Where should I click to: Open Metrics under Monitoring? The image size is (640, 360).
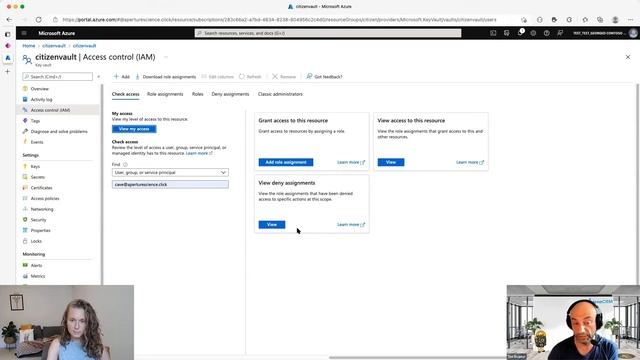38,276
